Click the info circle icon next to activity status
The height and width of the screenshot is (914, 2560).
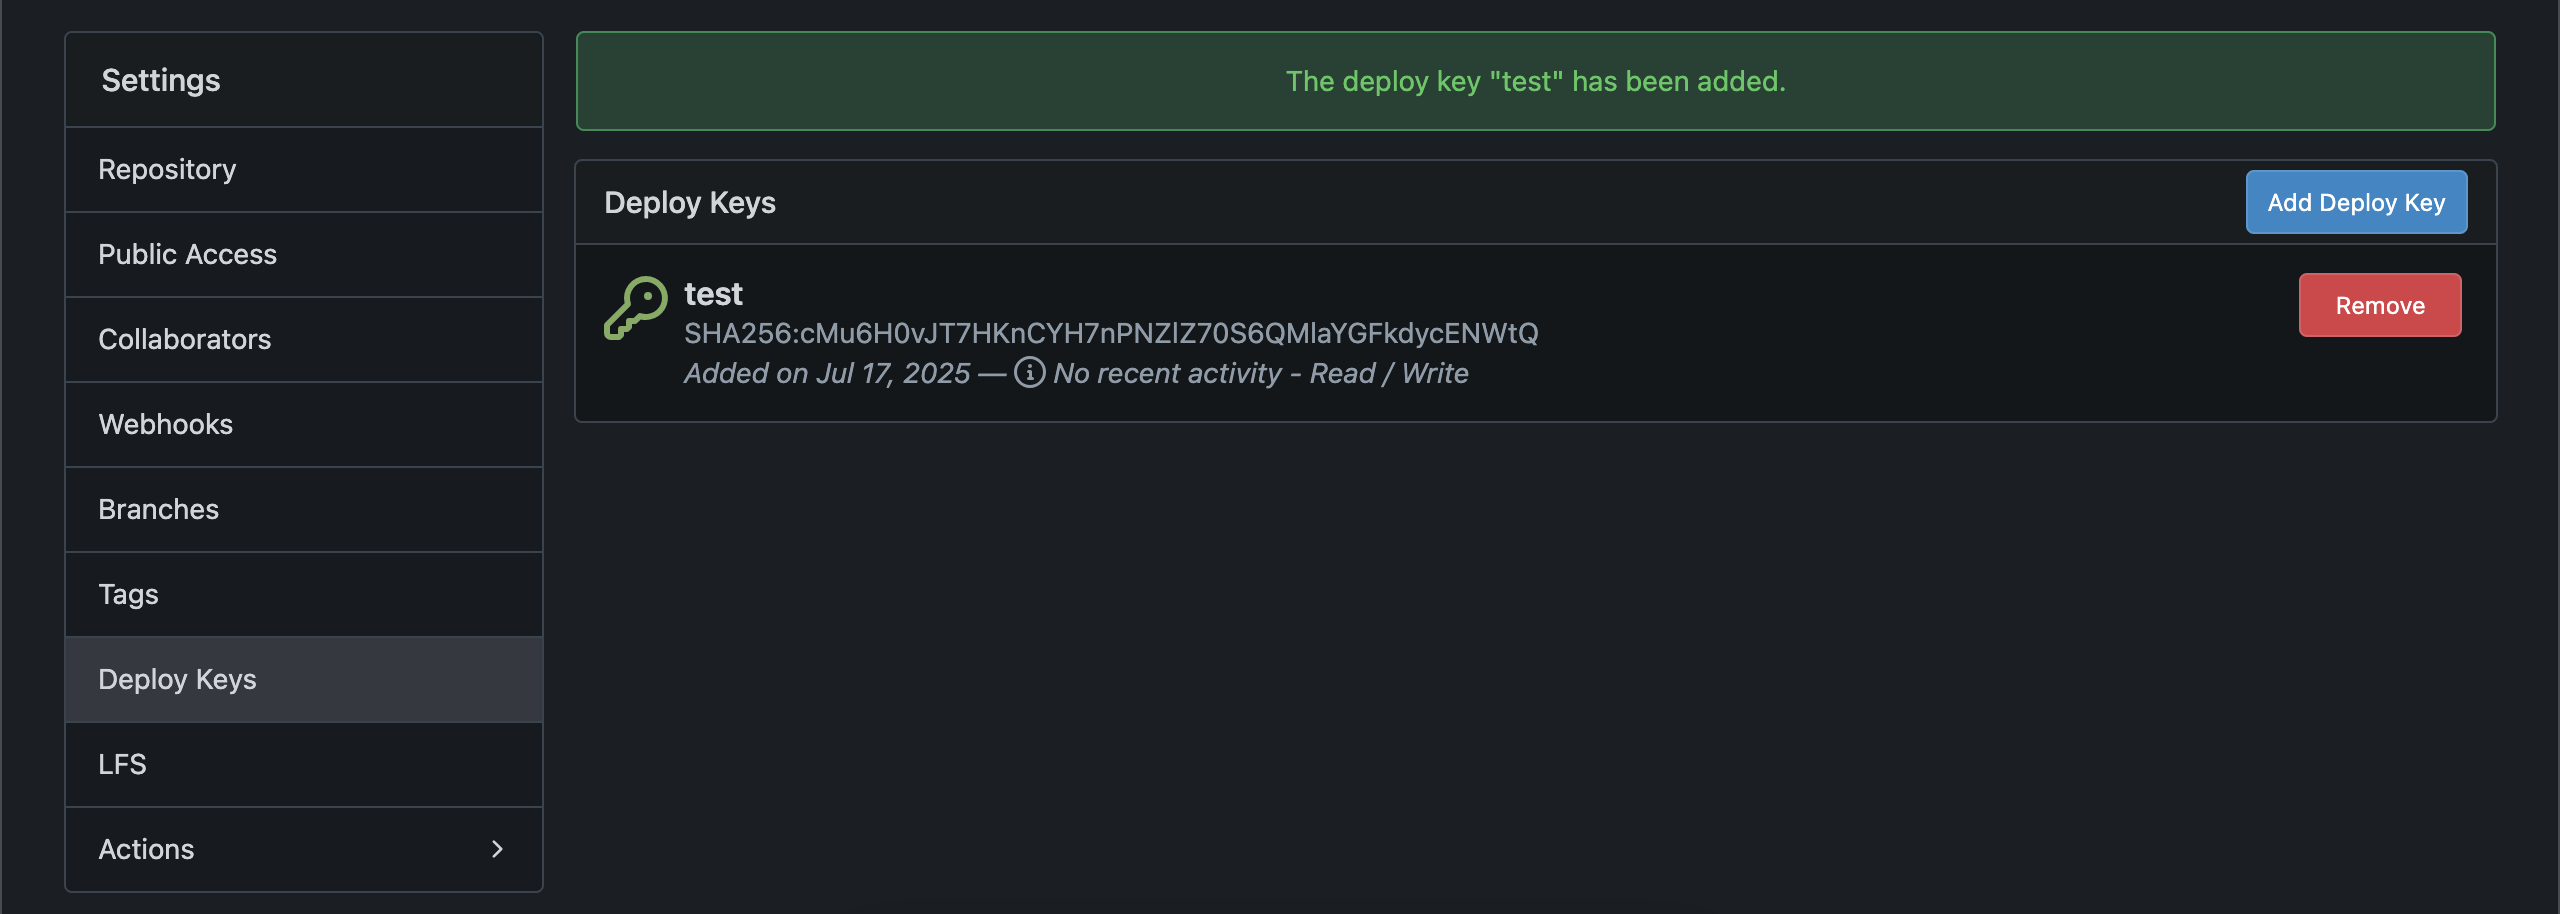click(1029, 374)
